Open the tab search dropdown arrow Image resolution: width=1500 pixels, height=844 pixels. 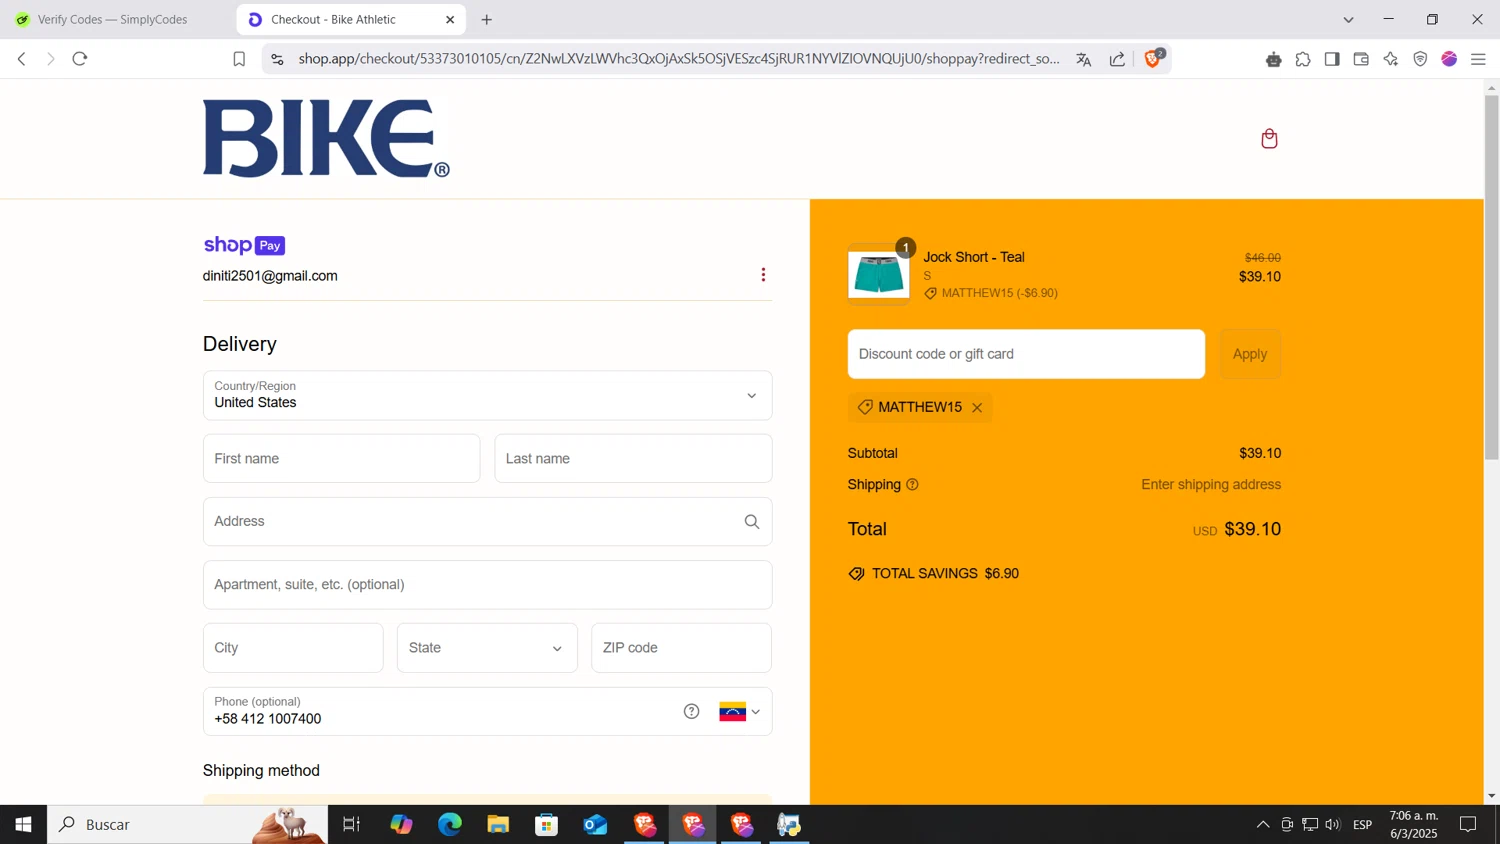(1348, 20)
